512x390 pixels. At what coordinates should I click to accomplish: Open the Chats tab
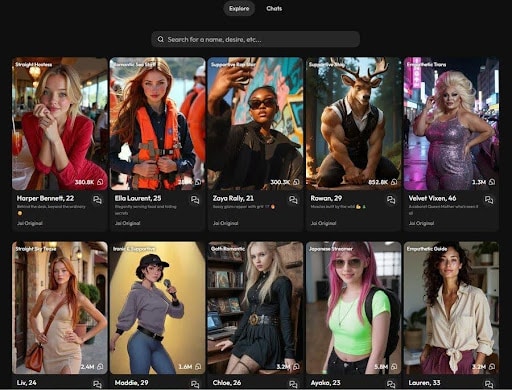coord(274,9)
